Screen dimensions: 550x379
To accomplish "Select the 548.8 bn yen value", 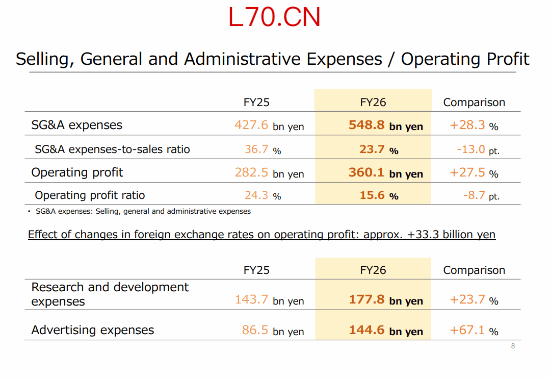I will click(386, 125).
